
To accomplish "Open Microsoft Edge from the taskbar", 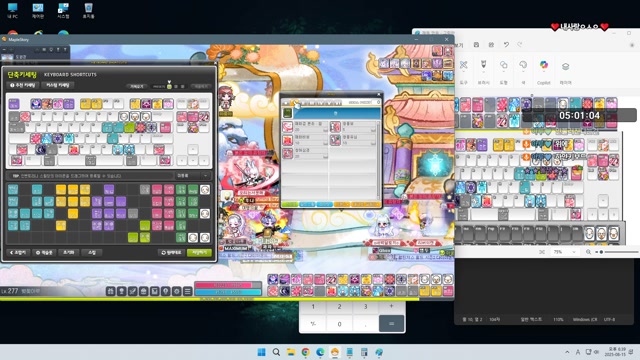I will click(320, 352).
